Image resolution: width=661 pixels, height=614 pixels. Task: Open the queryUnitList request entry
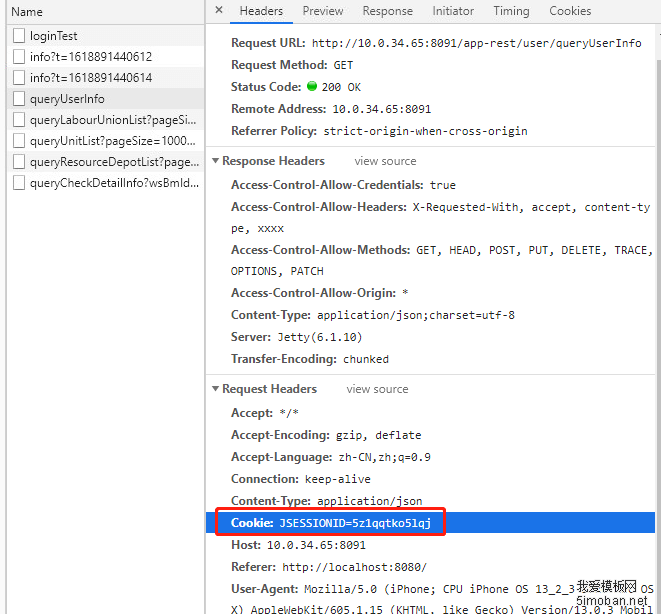tap(112, 141)
